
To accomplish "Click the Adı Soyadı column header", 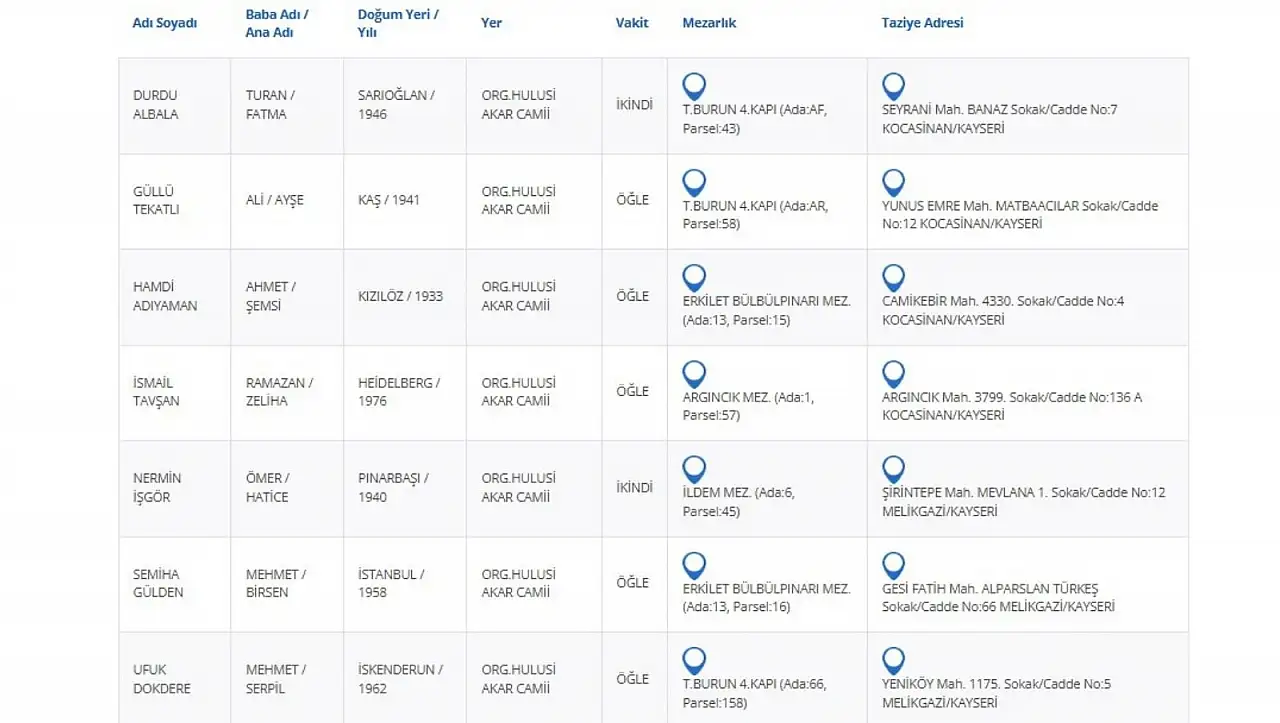I will 165,23.
